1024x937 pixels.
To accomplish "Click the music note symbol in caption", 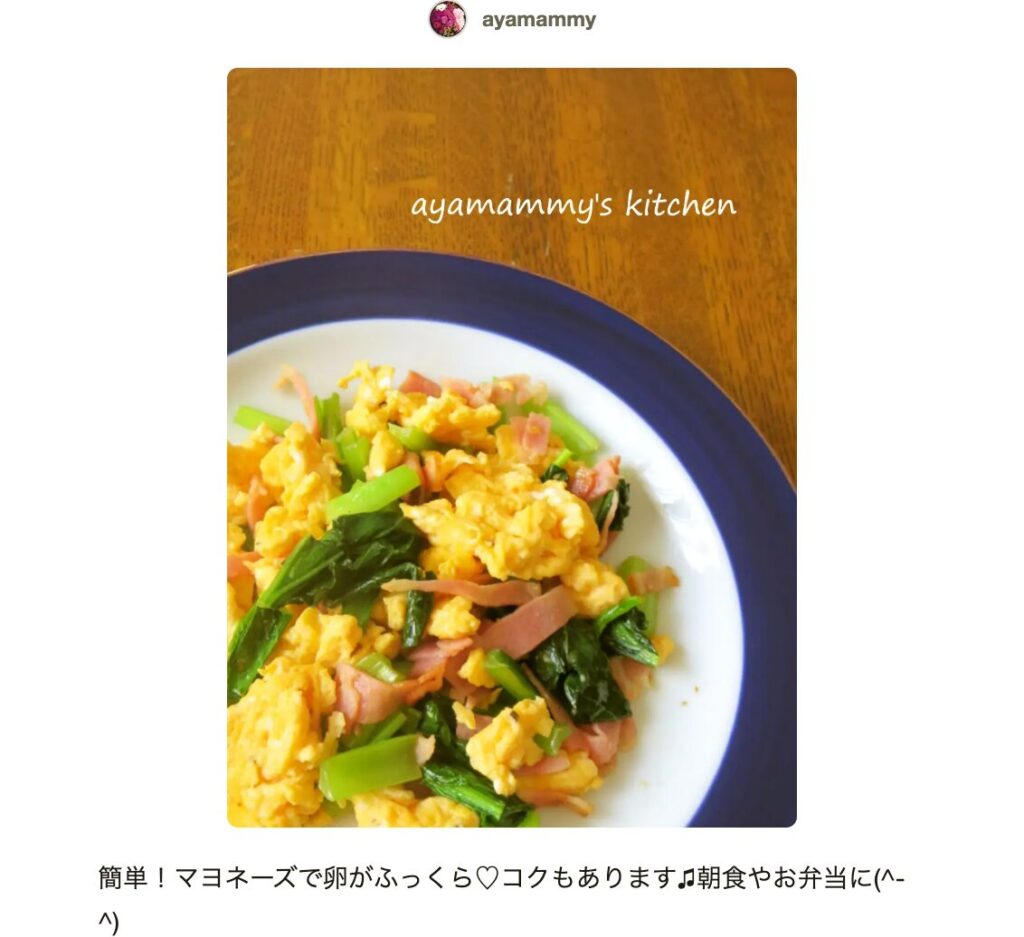I will click(685, 878).
